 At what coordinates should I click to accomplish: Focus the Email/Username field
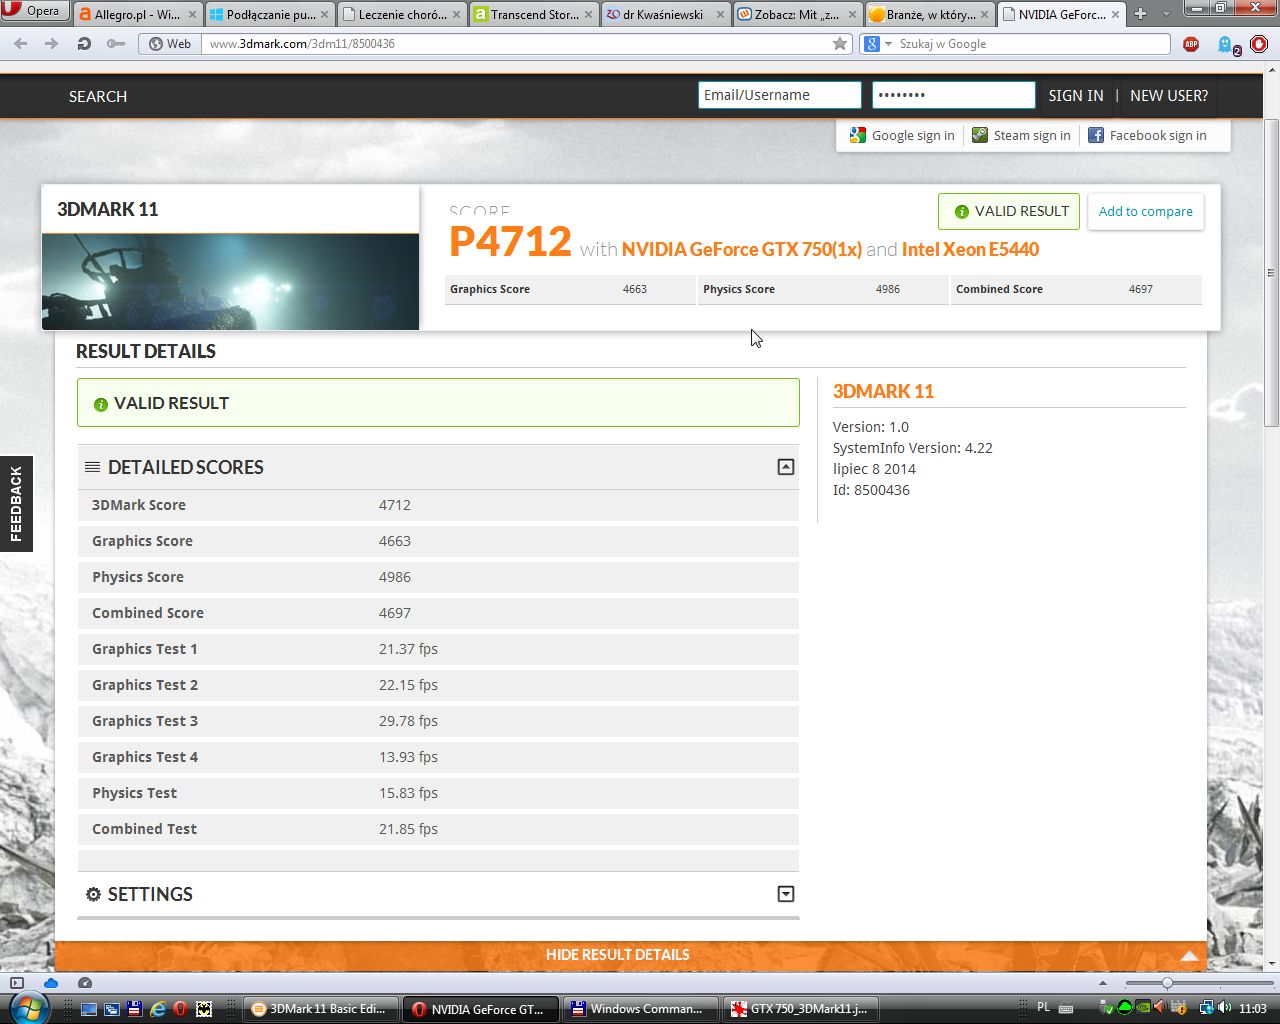[x=779, y=95]
